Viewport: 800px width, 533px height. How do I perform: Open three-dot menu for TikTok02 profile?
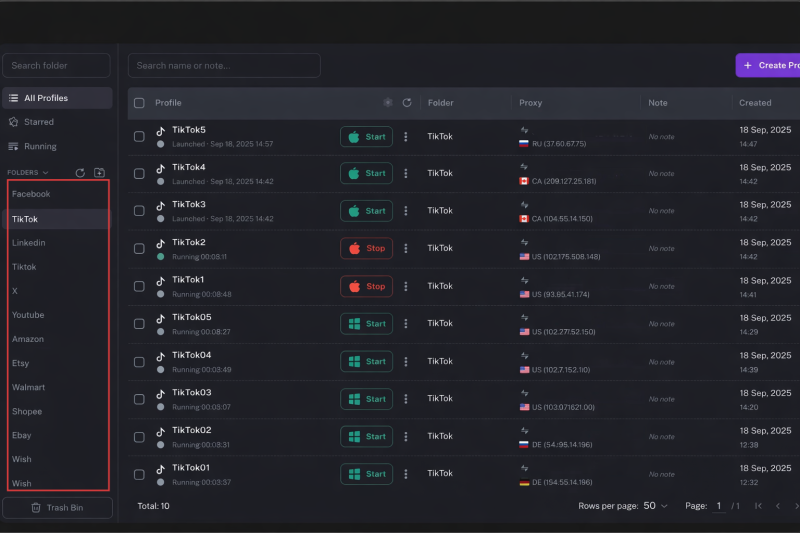point(406,437)
